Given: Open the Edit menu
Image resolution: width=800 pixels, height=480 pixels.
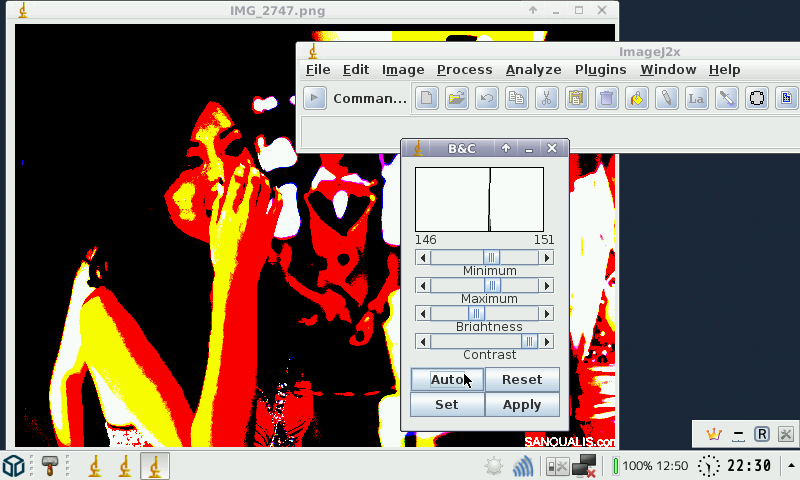Looking at the screenshot, I should pos(356,69).
